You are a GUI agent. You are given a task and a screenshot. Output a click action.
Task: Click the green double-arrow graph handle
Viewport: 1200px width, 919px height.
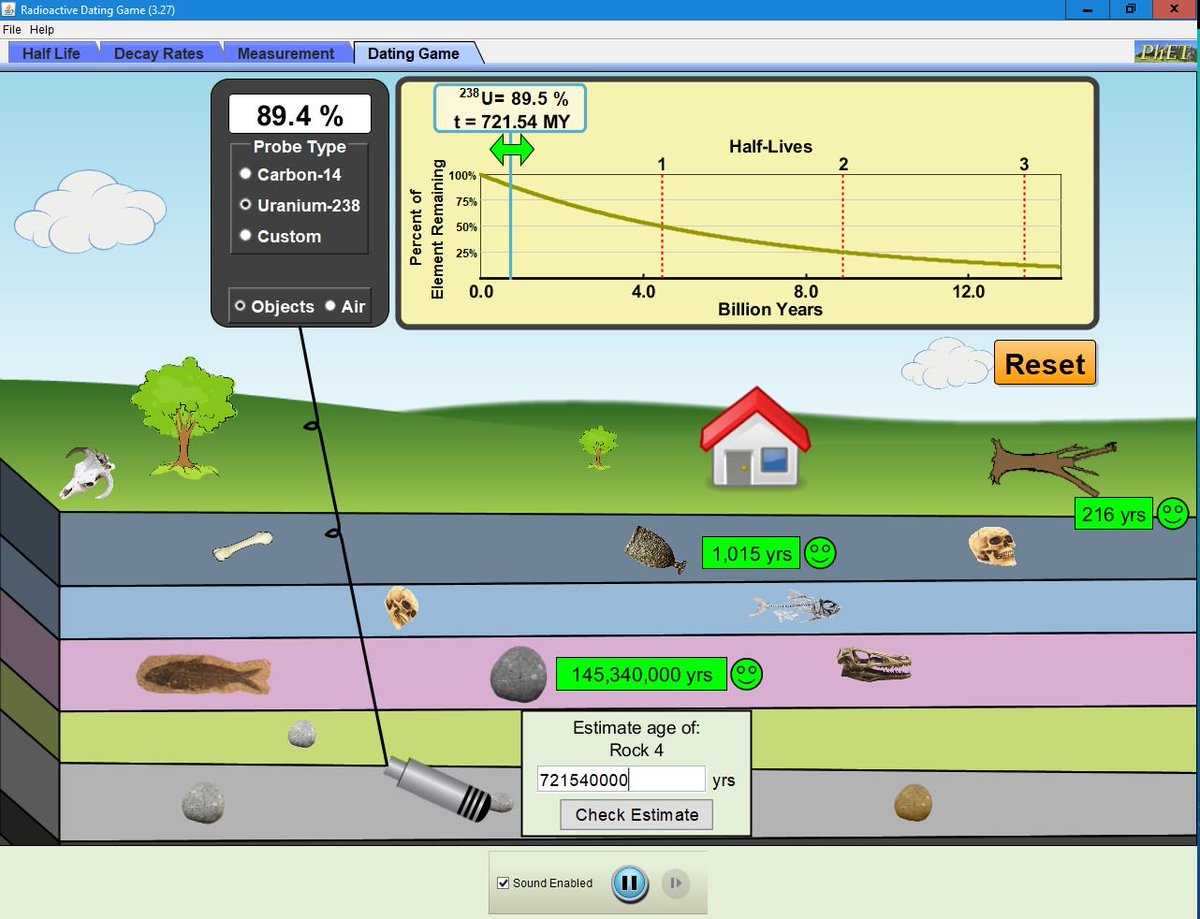(511, 150)
